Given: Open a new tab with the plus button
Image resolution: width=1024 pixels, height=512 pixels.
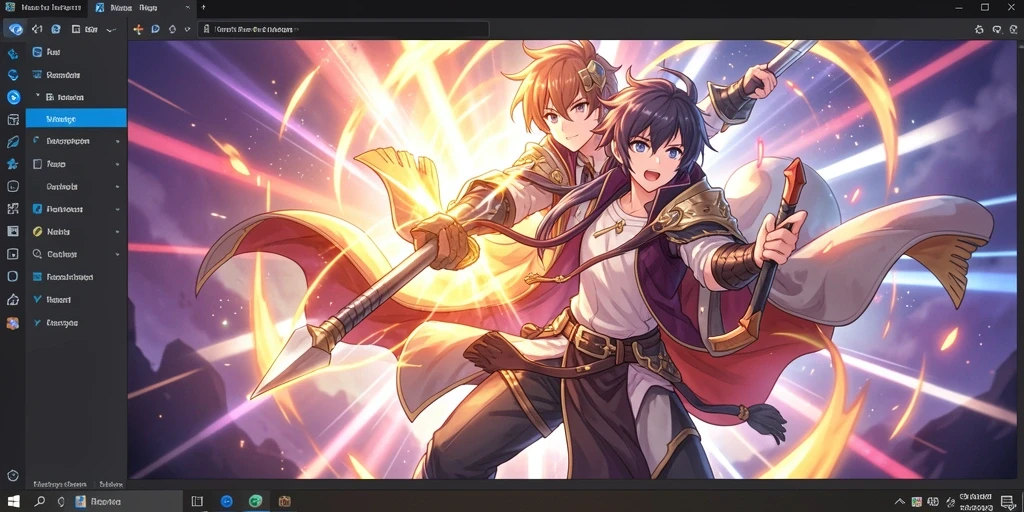Looking at the screenshot, I should click(x=203, y=8).
